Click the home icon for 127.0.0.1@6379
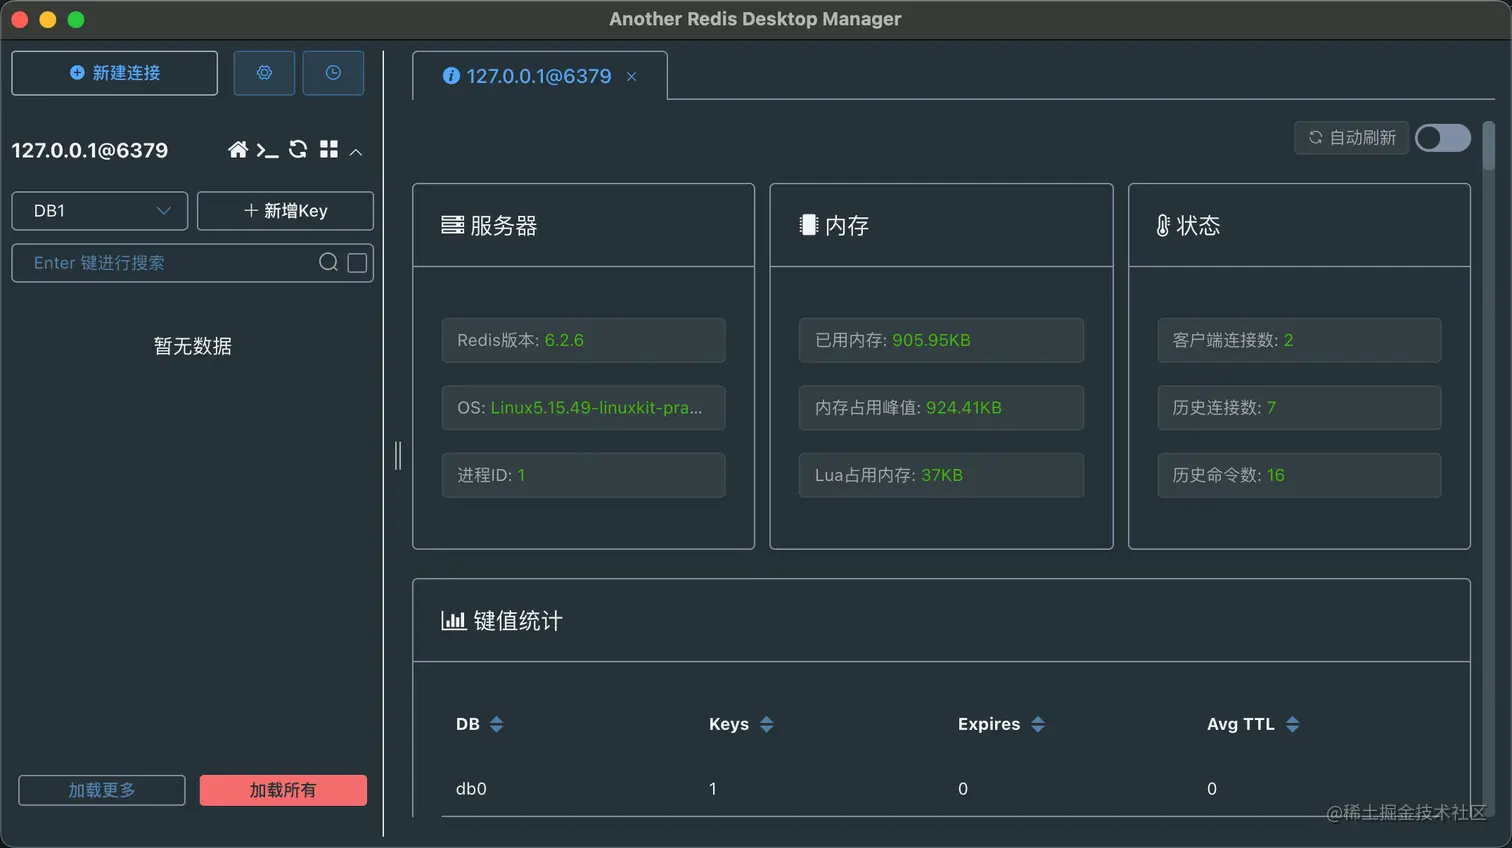This screenshot has width=1512, height=848. [238, 150]
